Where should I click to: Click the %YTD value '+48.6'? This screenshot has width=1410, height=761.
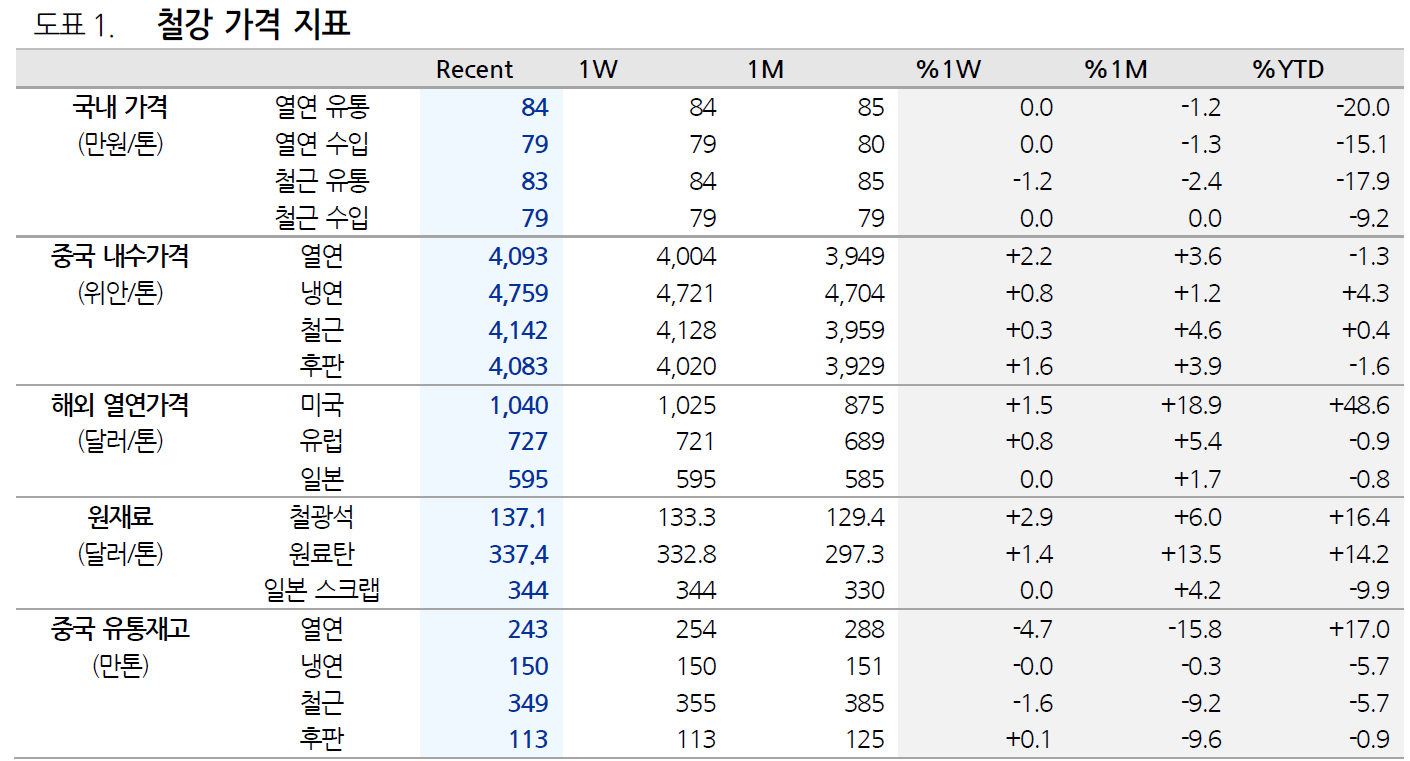click(x=1359, y=405)
